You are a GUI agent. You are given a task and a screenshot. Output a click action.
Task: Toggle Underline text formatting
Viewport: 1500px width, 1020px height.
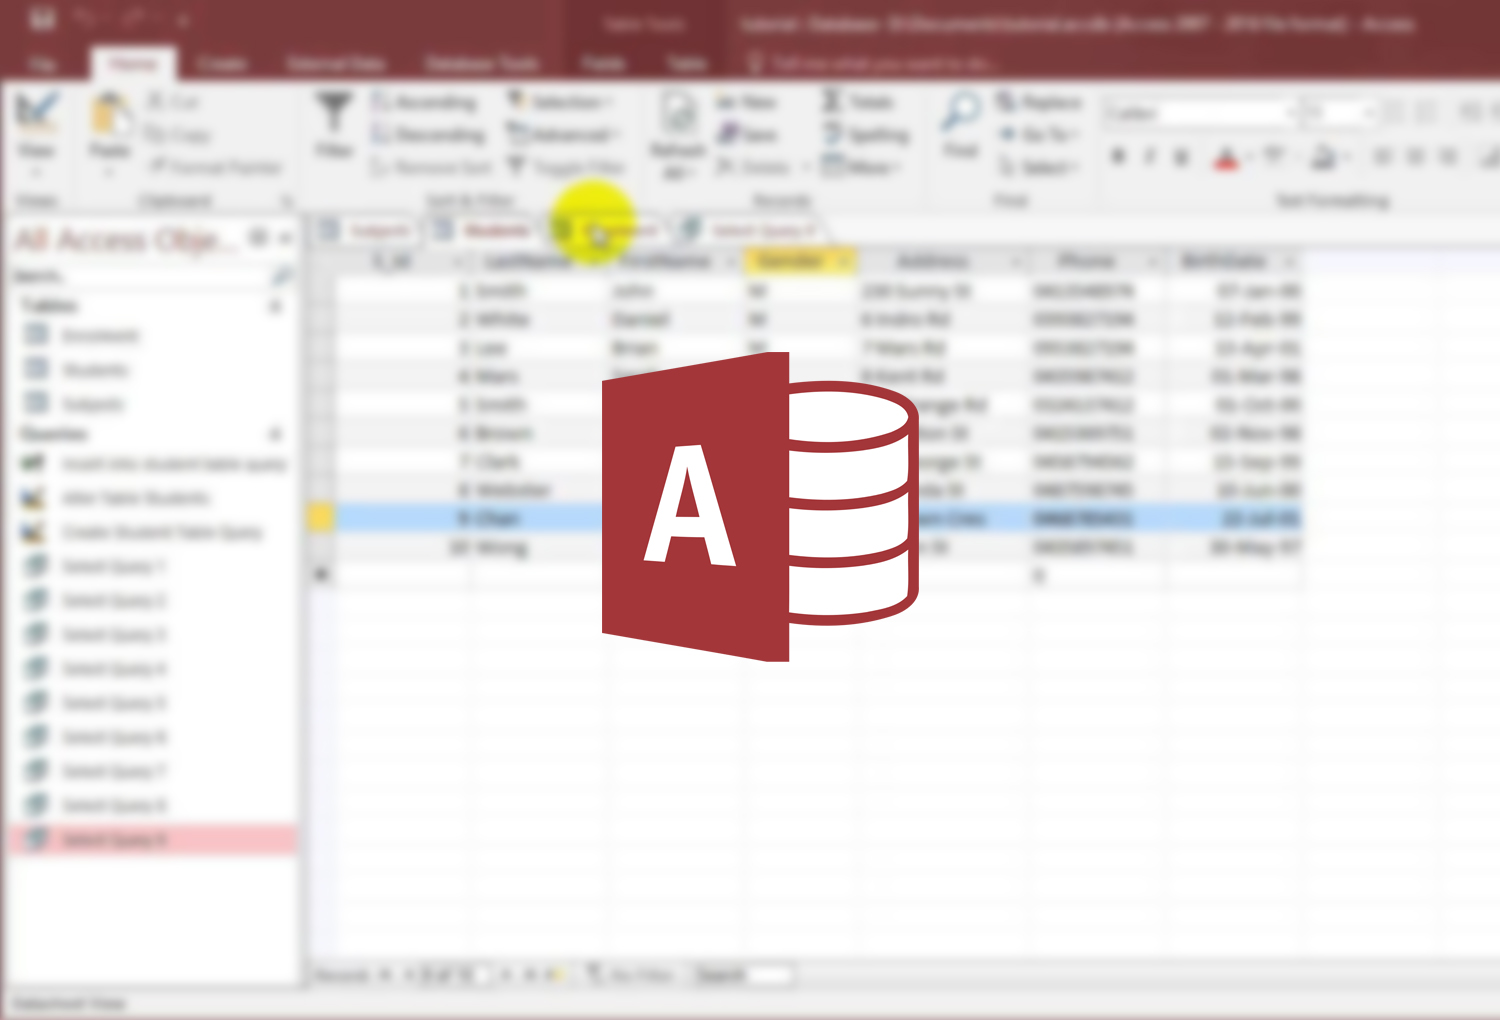pos(1181,157)
